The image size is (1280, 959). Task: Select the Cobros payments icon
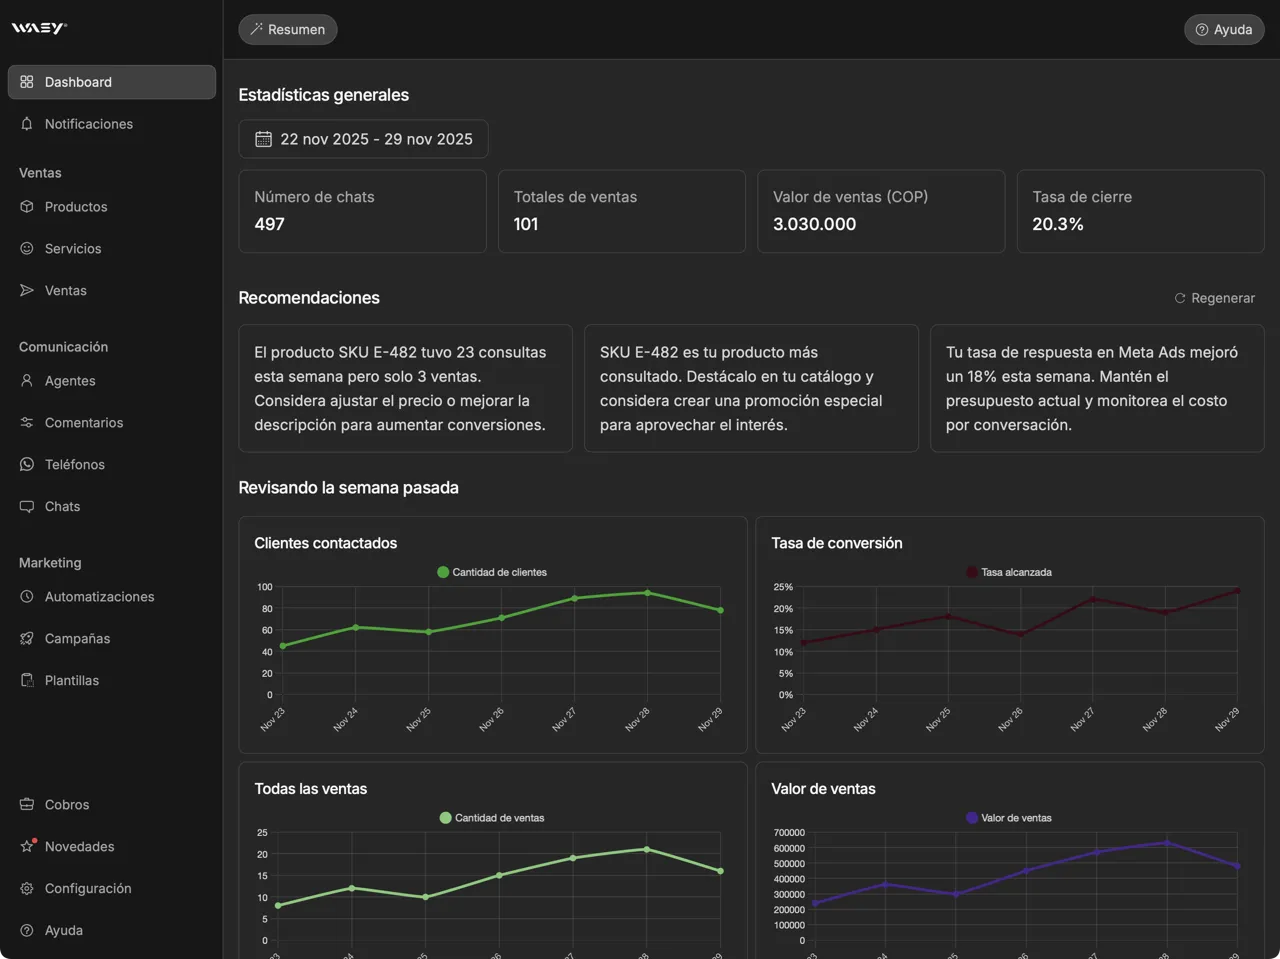(26, 804)
